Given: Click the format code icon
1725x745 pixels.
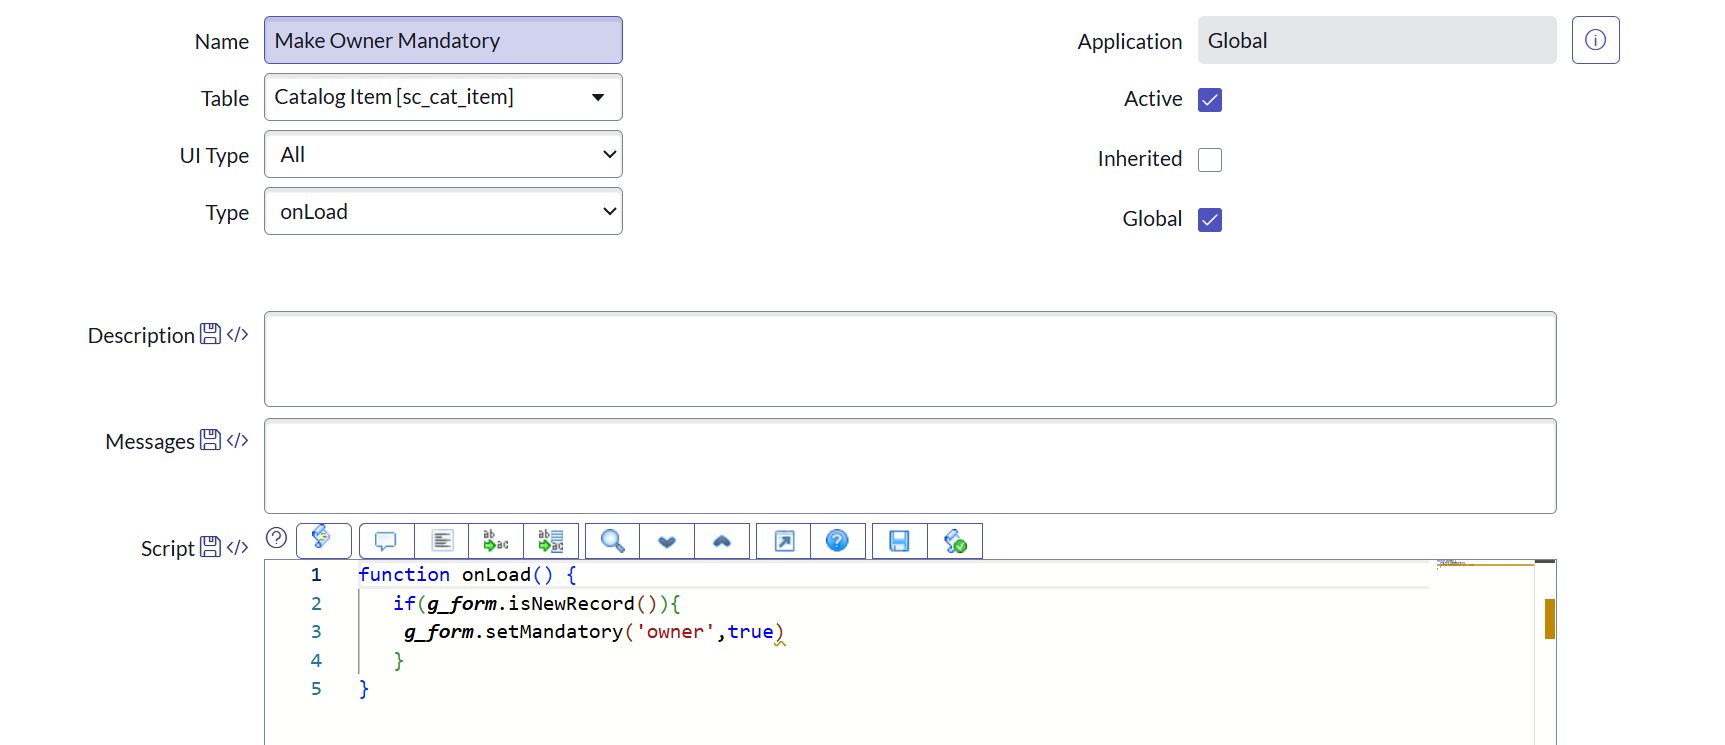Looking at the screenshot, I should pos(442,541).
